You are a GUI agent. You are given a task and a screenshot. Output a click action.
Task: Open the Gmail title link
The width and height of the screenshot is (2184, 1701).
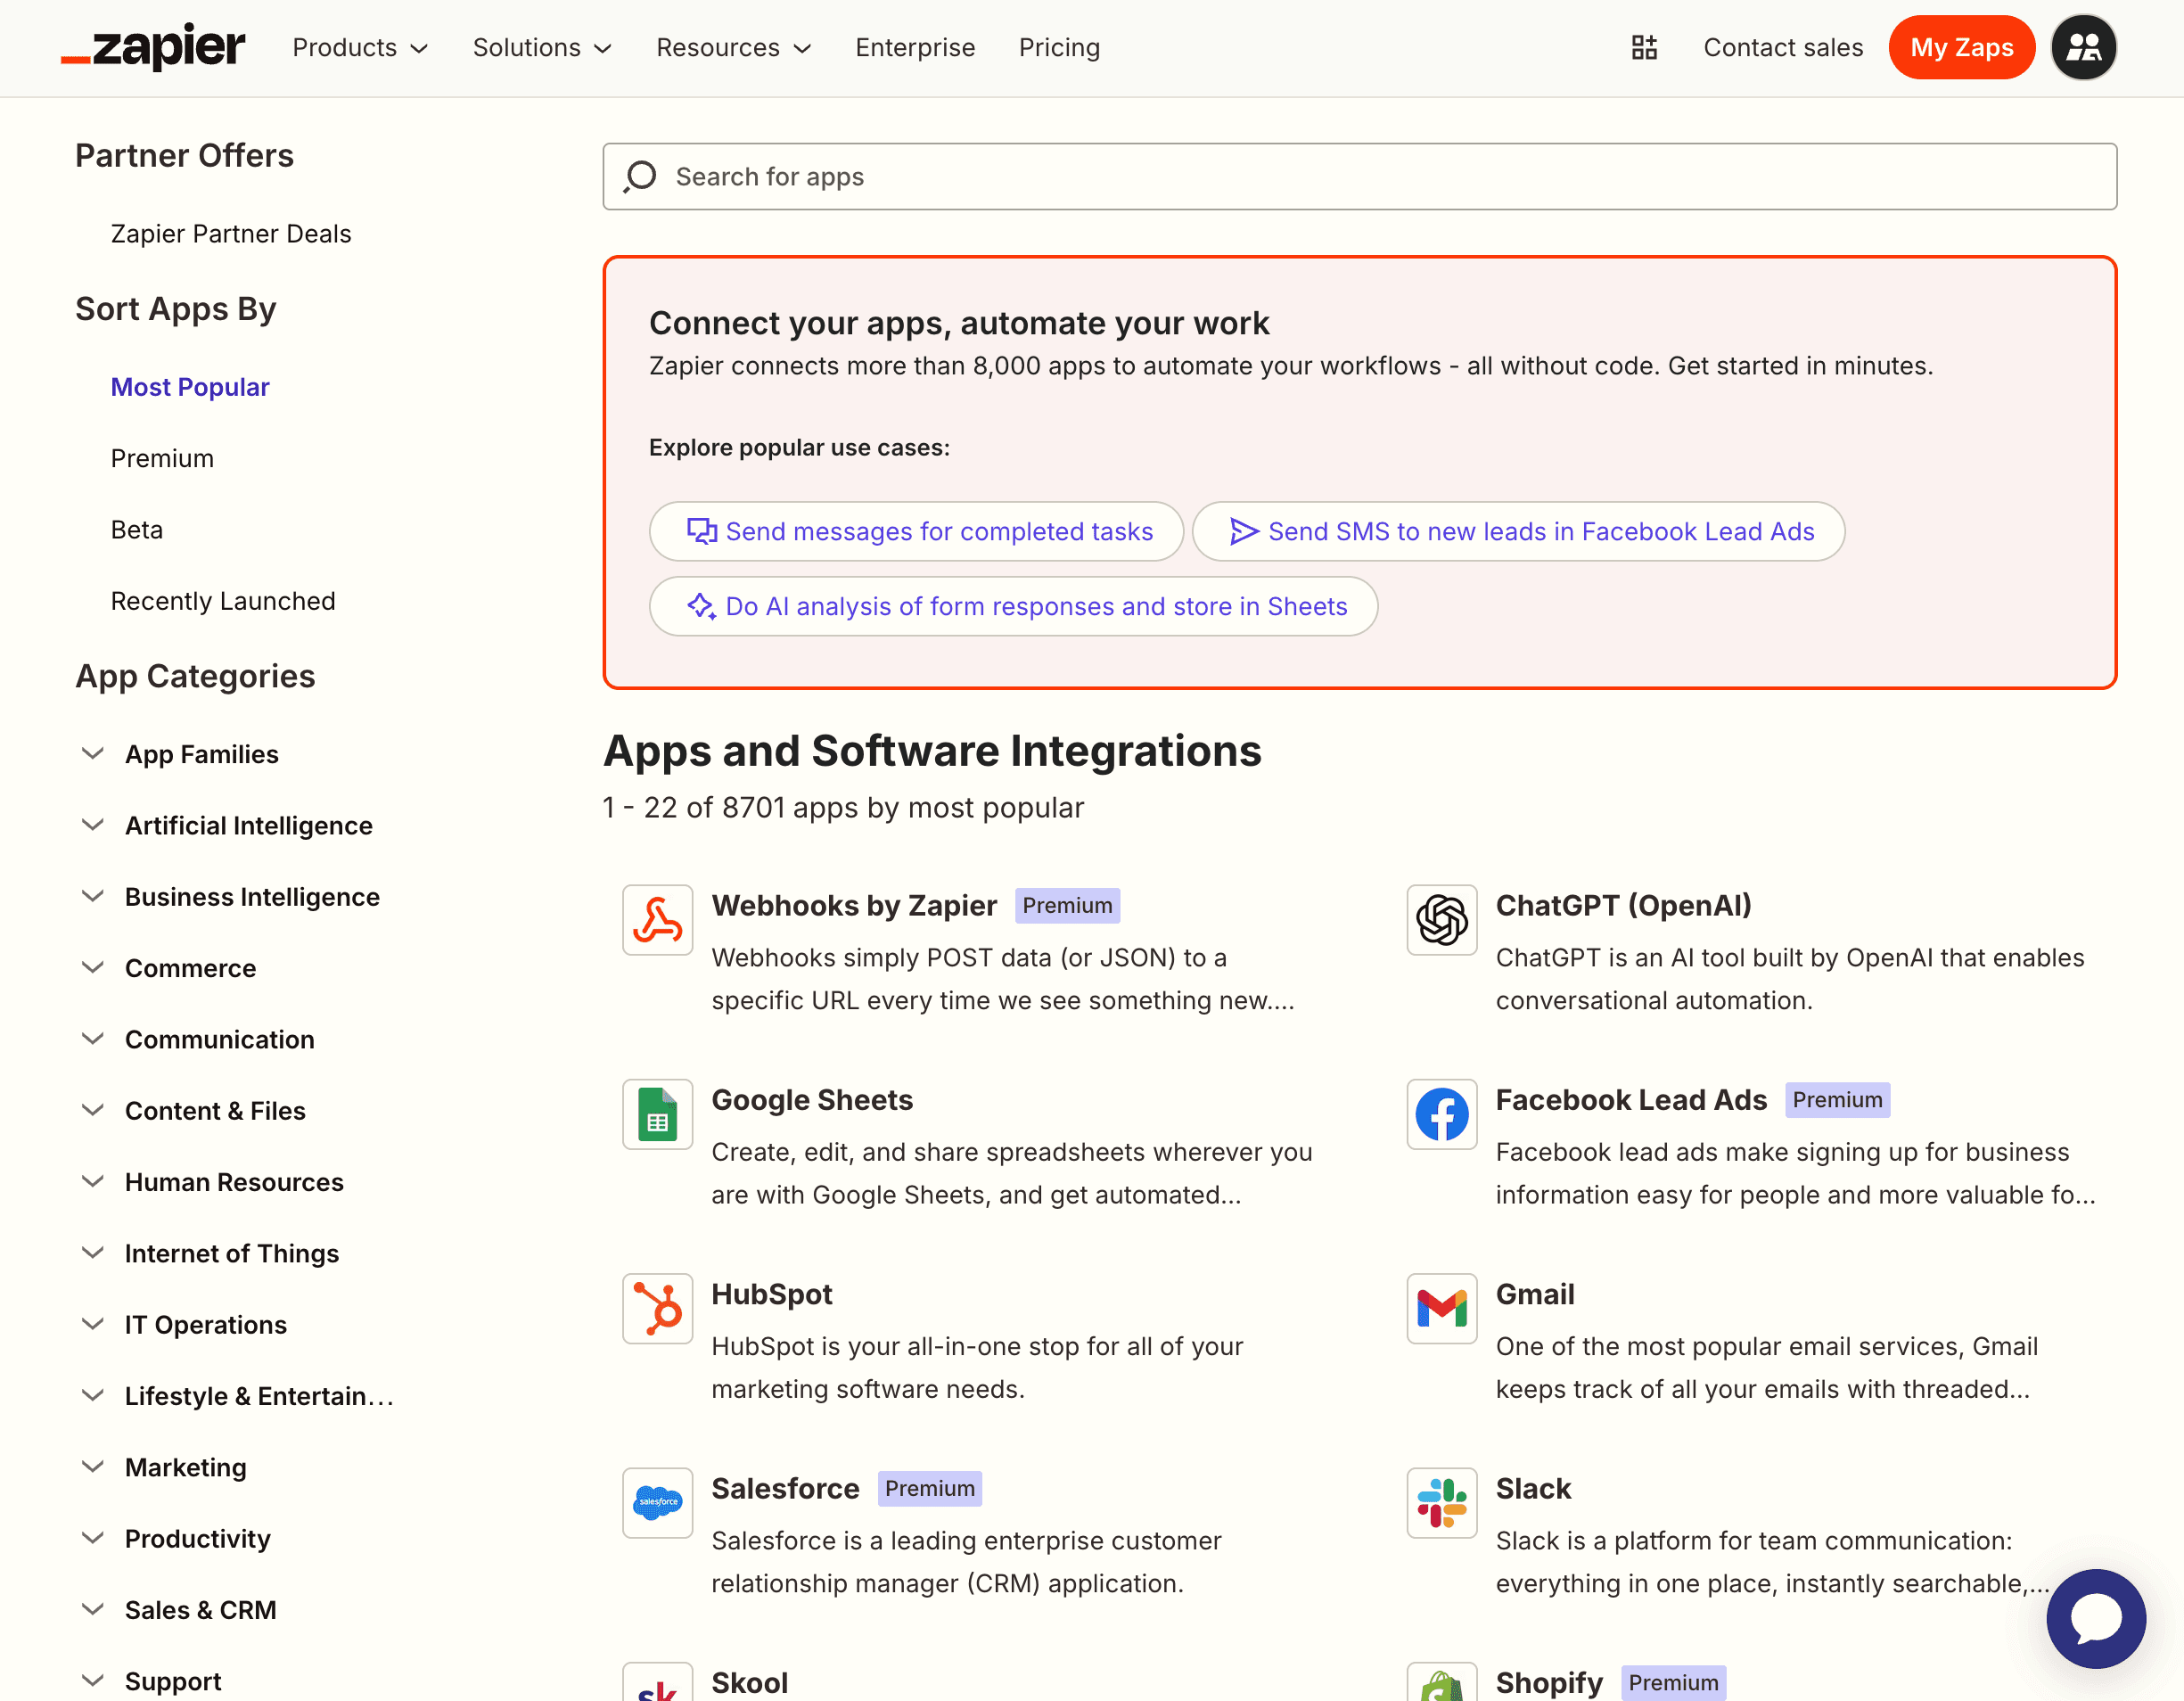pos(1534,1294)
